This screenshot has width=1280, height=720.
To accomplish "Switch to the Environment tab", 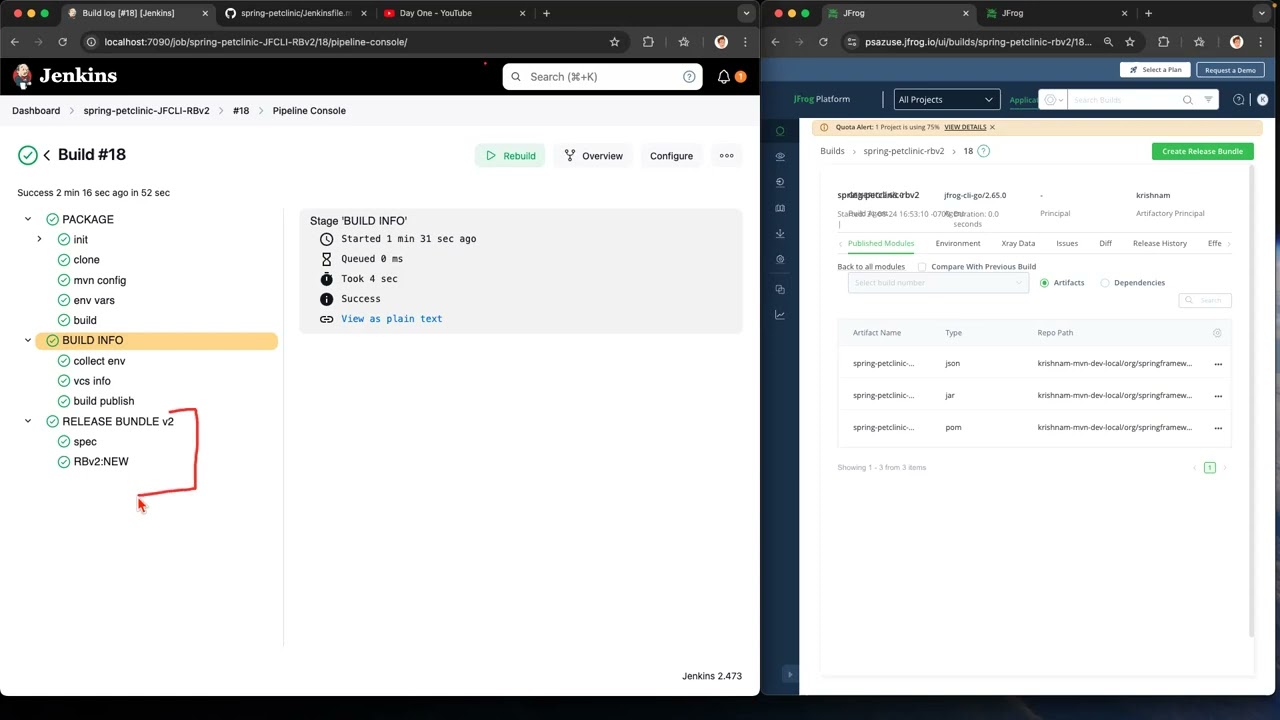I will pyautogui.click(x=958, y=244).
